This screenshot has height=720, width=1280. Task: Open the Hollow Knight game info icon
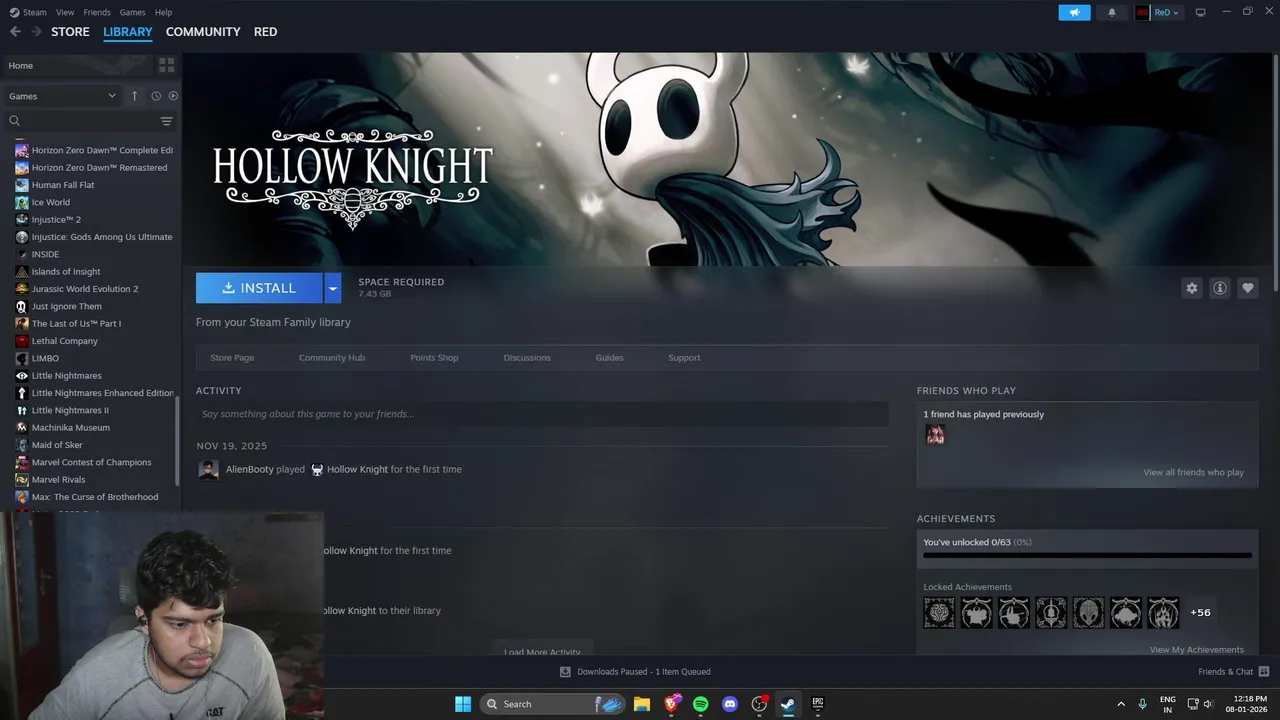click(1219, 288)
